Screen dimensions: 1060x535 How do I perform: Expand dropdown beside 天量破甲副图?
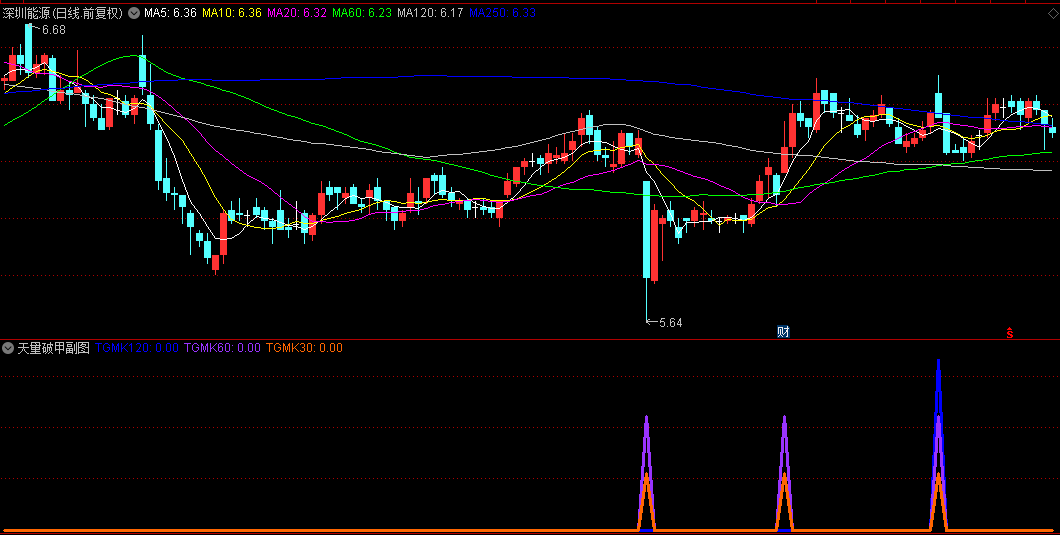point(8,348)
